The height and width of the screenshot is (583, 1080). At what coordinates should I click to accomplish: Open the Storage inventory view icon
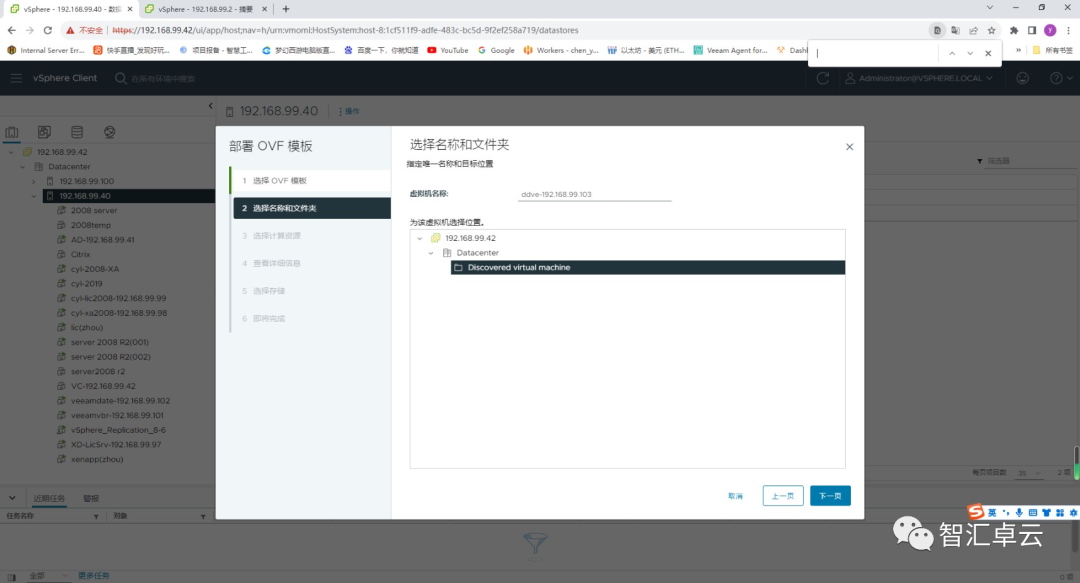(x=77, y=132)
